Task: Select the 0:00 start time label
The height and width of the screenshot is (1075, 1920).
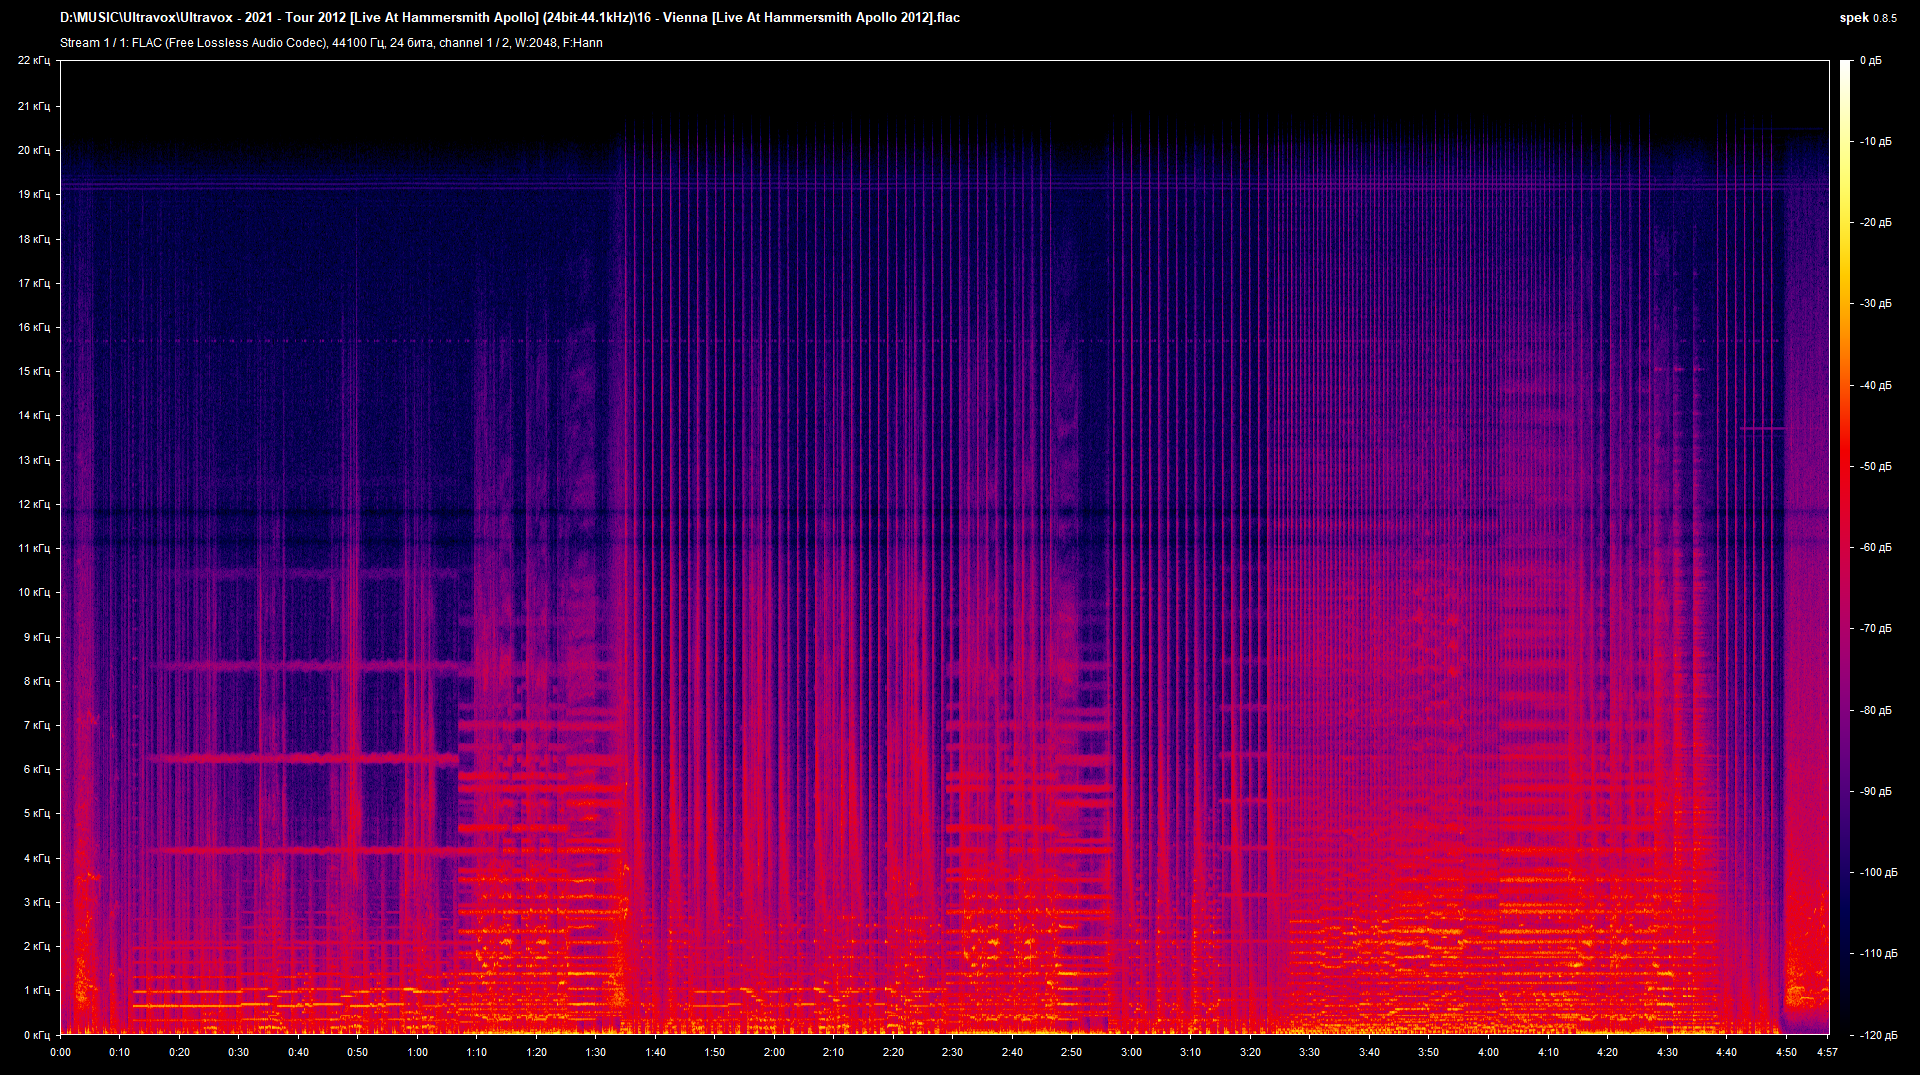Action: click(61, 1052)
